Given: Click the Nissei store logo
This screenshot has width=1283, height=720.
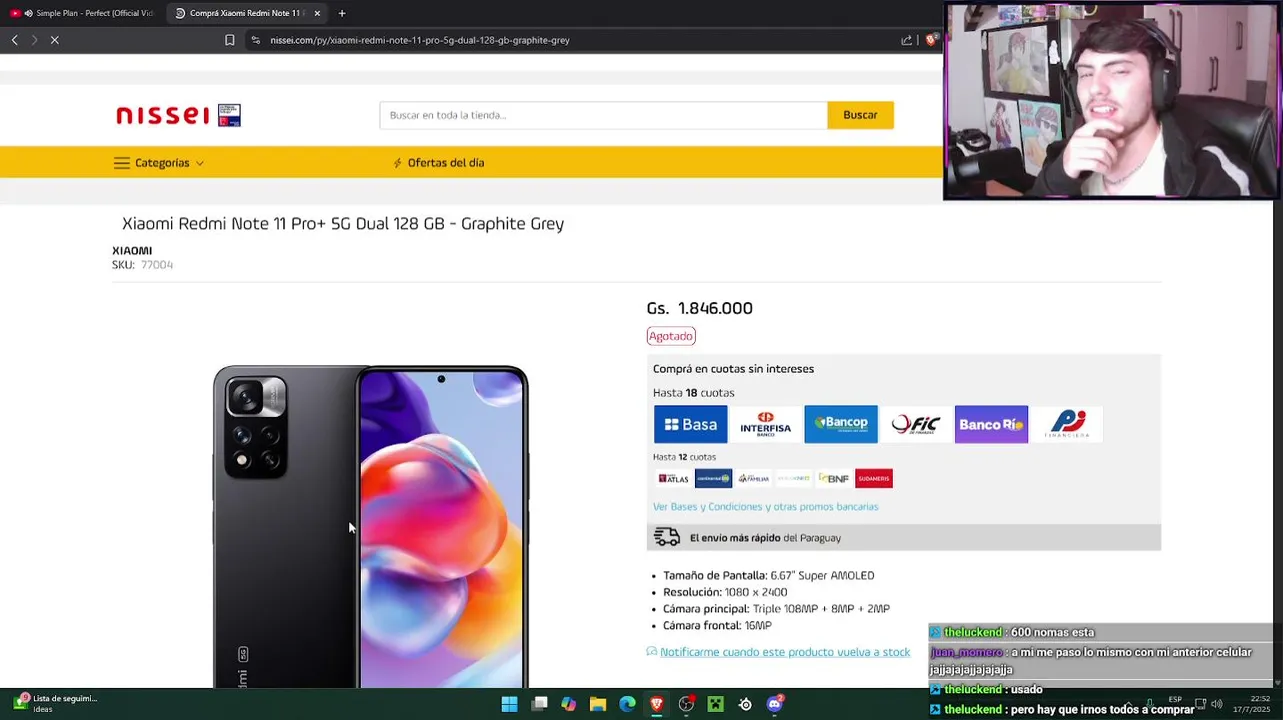Looking at the screenshot, I should coord(178,115).
